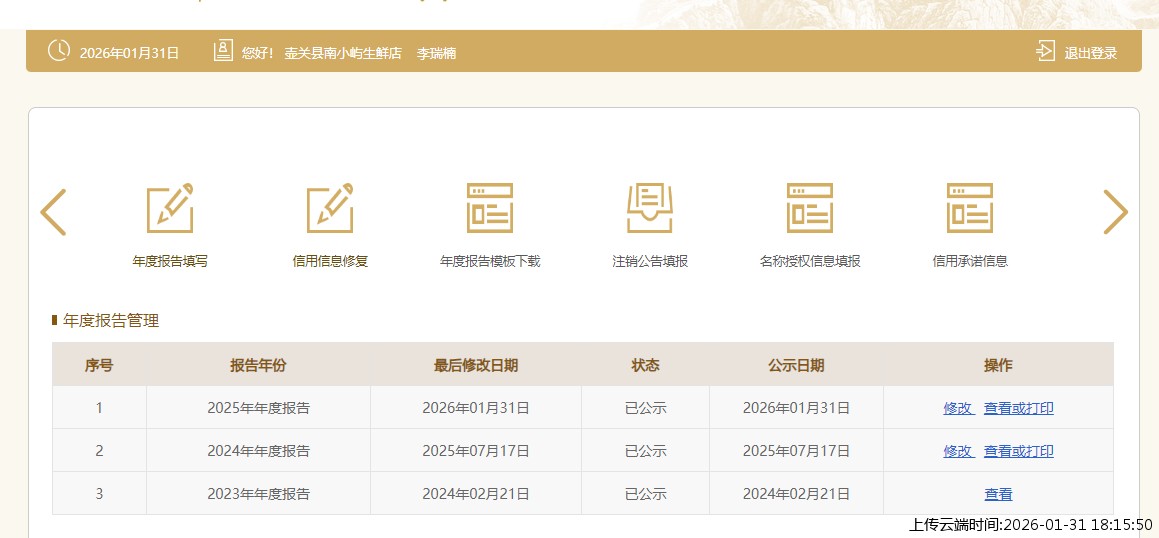
Task: Open the 信用信息修复 icon
Action: (x=330, y=209)
